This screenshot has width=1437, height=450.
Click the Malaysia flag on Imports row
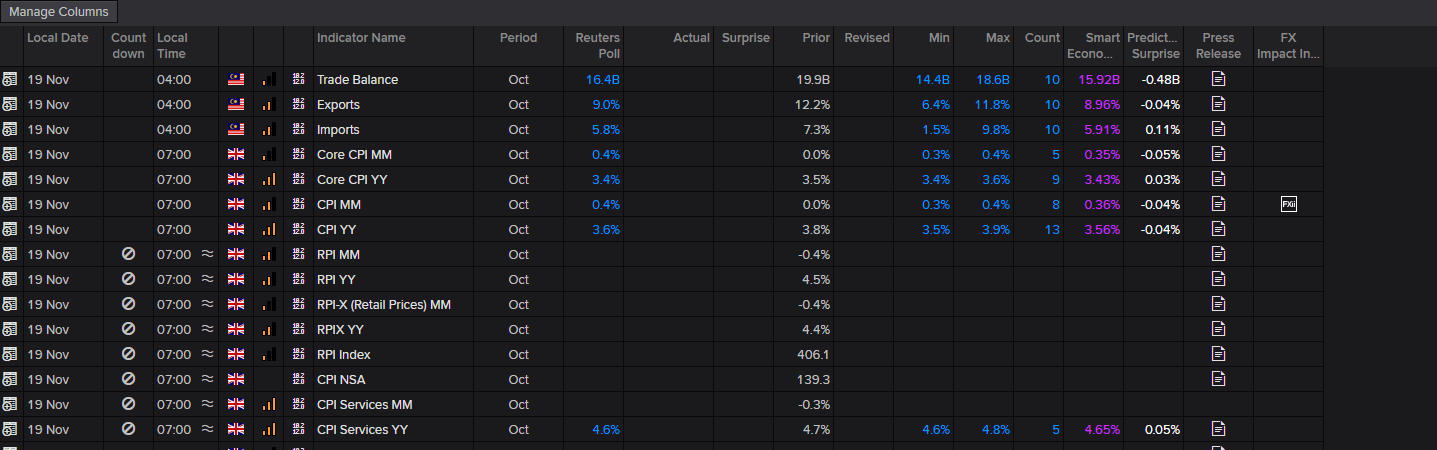[x=236, y=129]
